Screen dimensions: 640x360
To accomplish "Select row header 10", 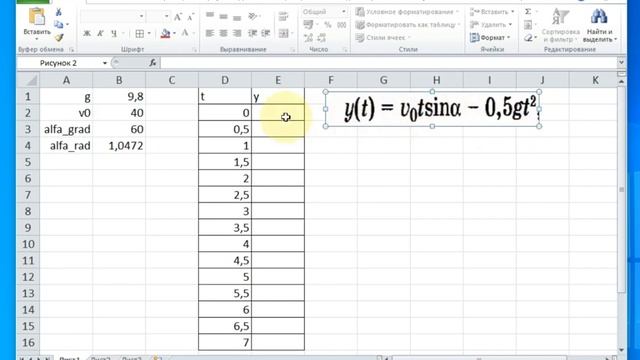I will tap(28, 244).
